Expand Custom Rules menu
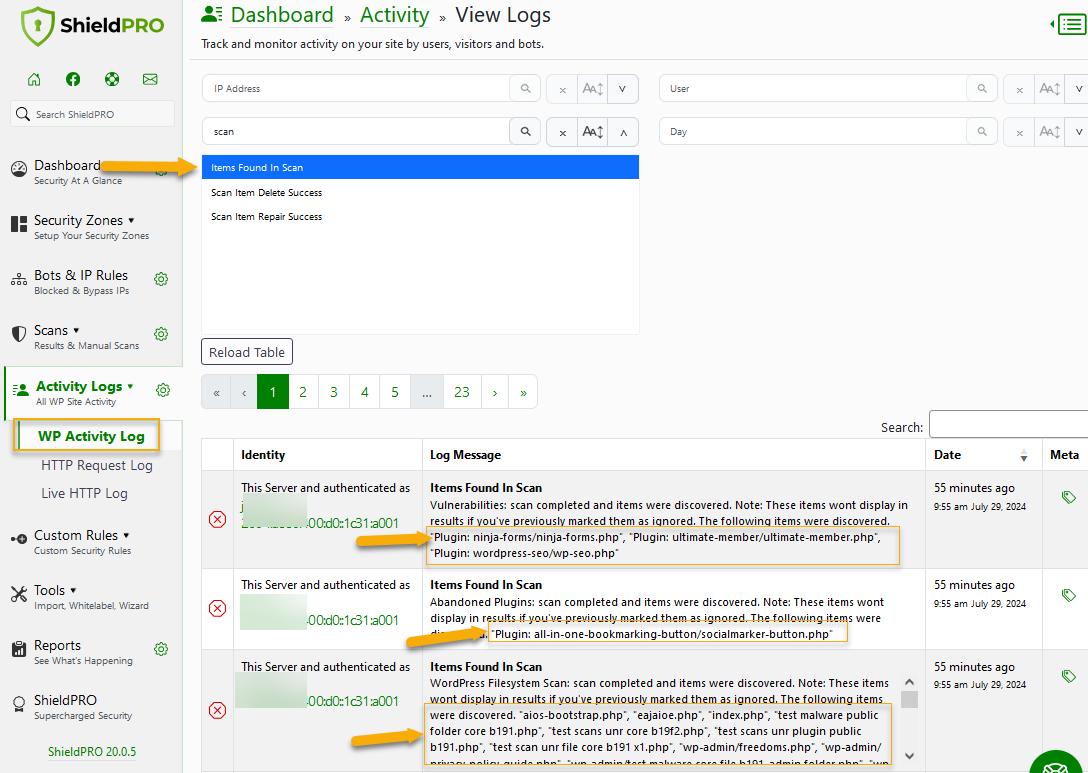Screen dimensions: 1088x773 (x=82, y=535)
